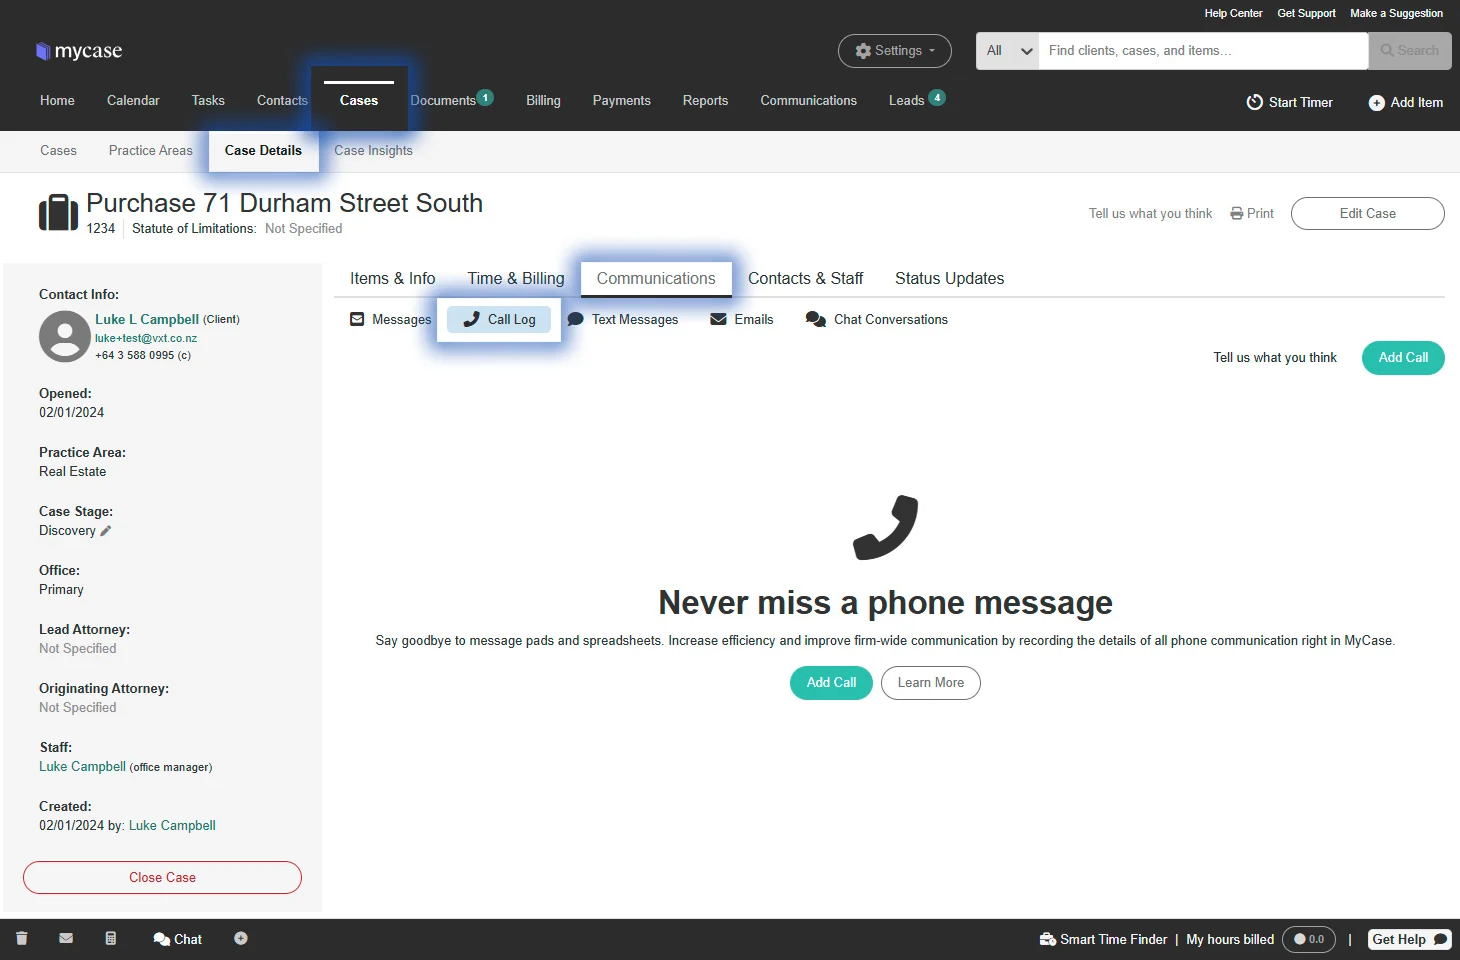Edit case stage with pencil icon
The image size is (1460, 960).
tap(106, 531)
